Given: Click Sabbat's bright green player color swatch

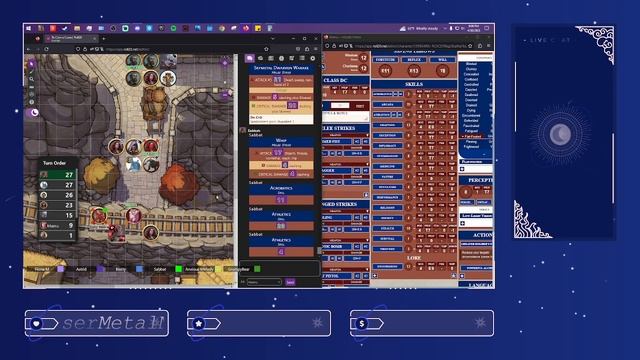Looking at the screenshot, I should [178, 269].
